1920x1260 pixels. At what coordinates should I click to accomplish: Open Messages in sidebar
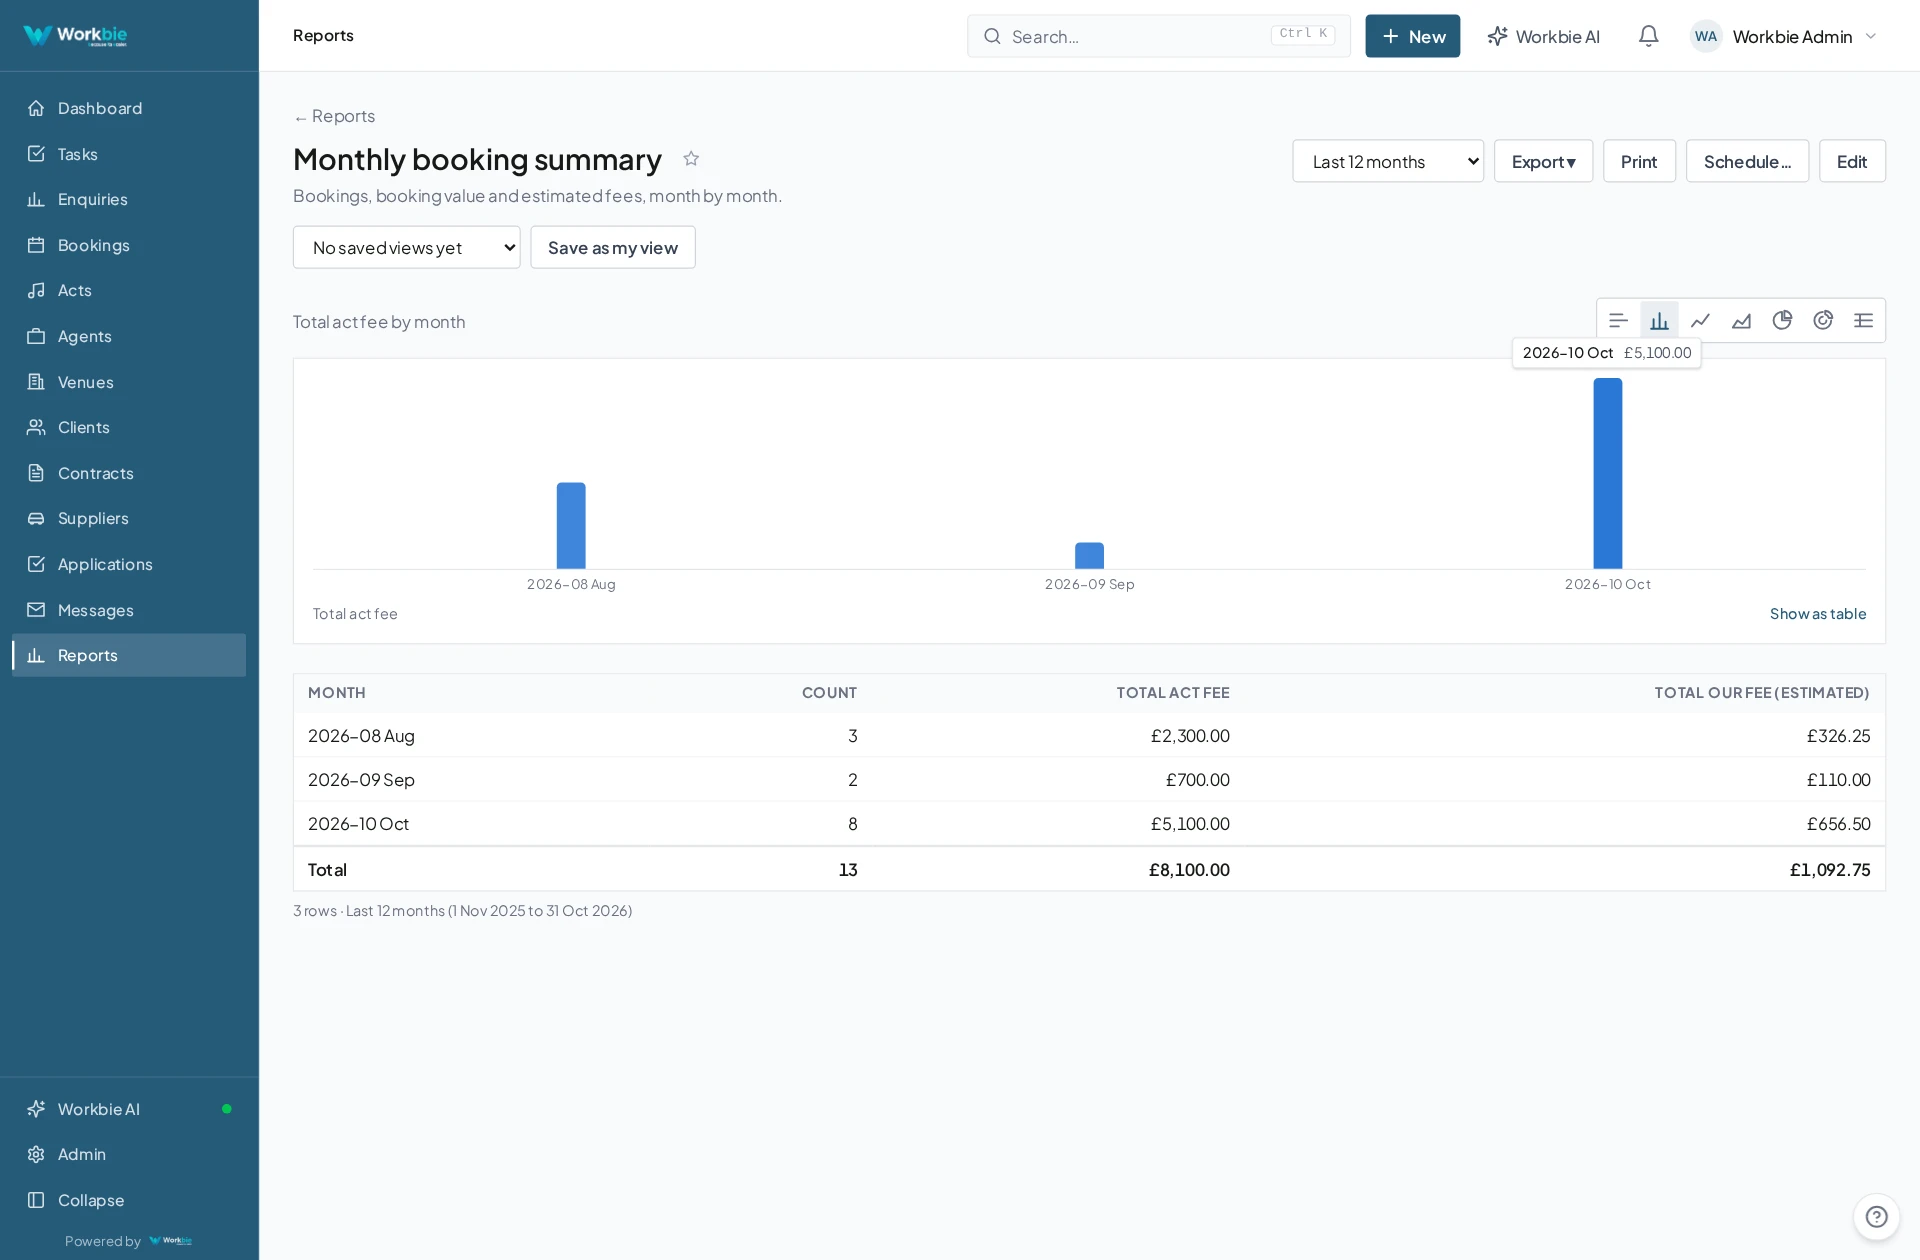(129, 610)
